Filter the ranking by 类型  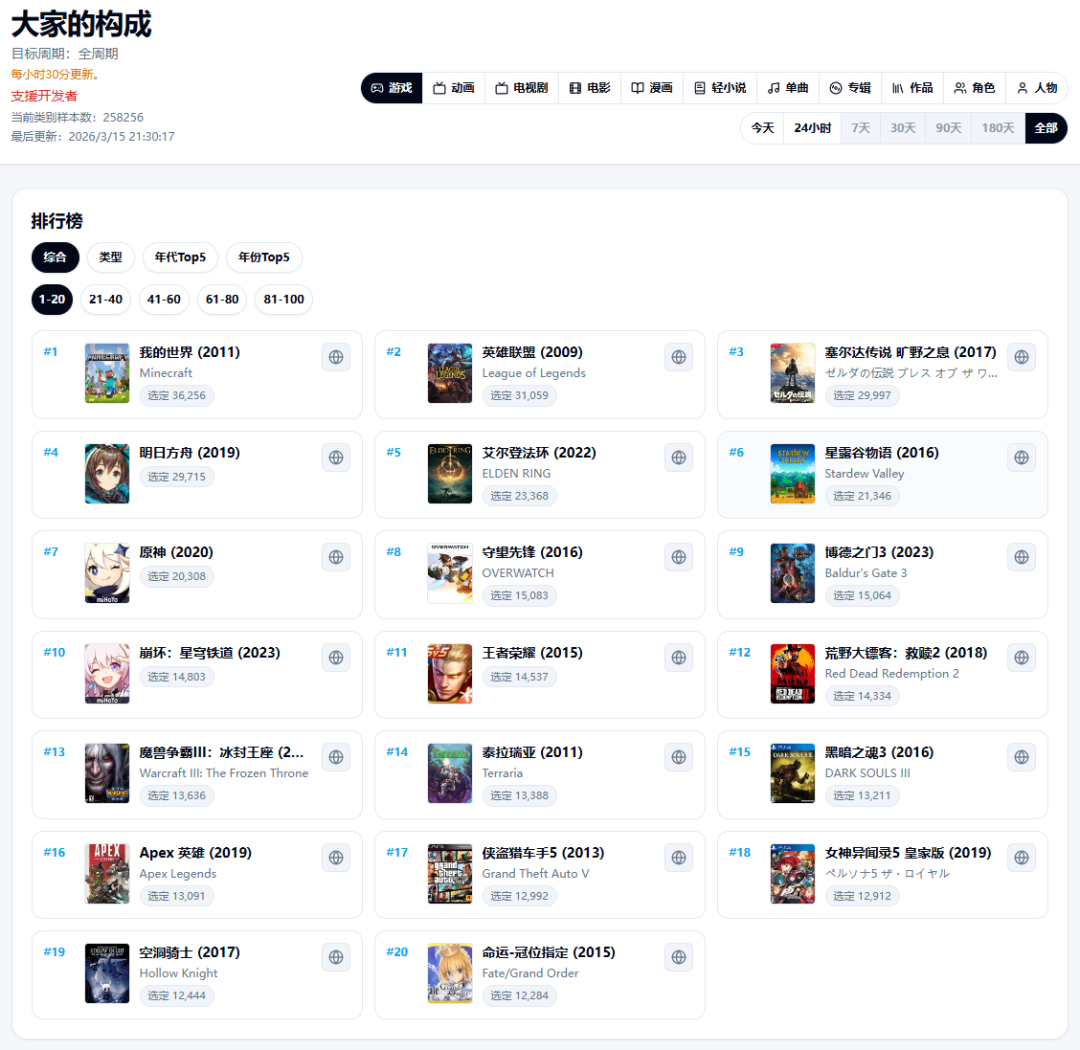[110, 257]
